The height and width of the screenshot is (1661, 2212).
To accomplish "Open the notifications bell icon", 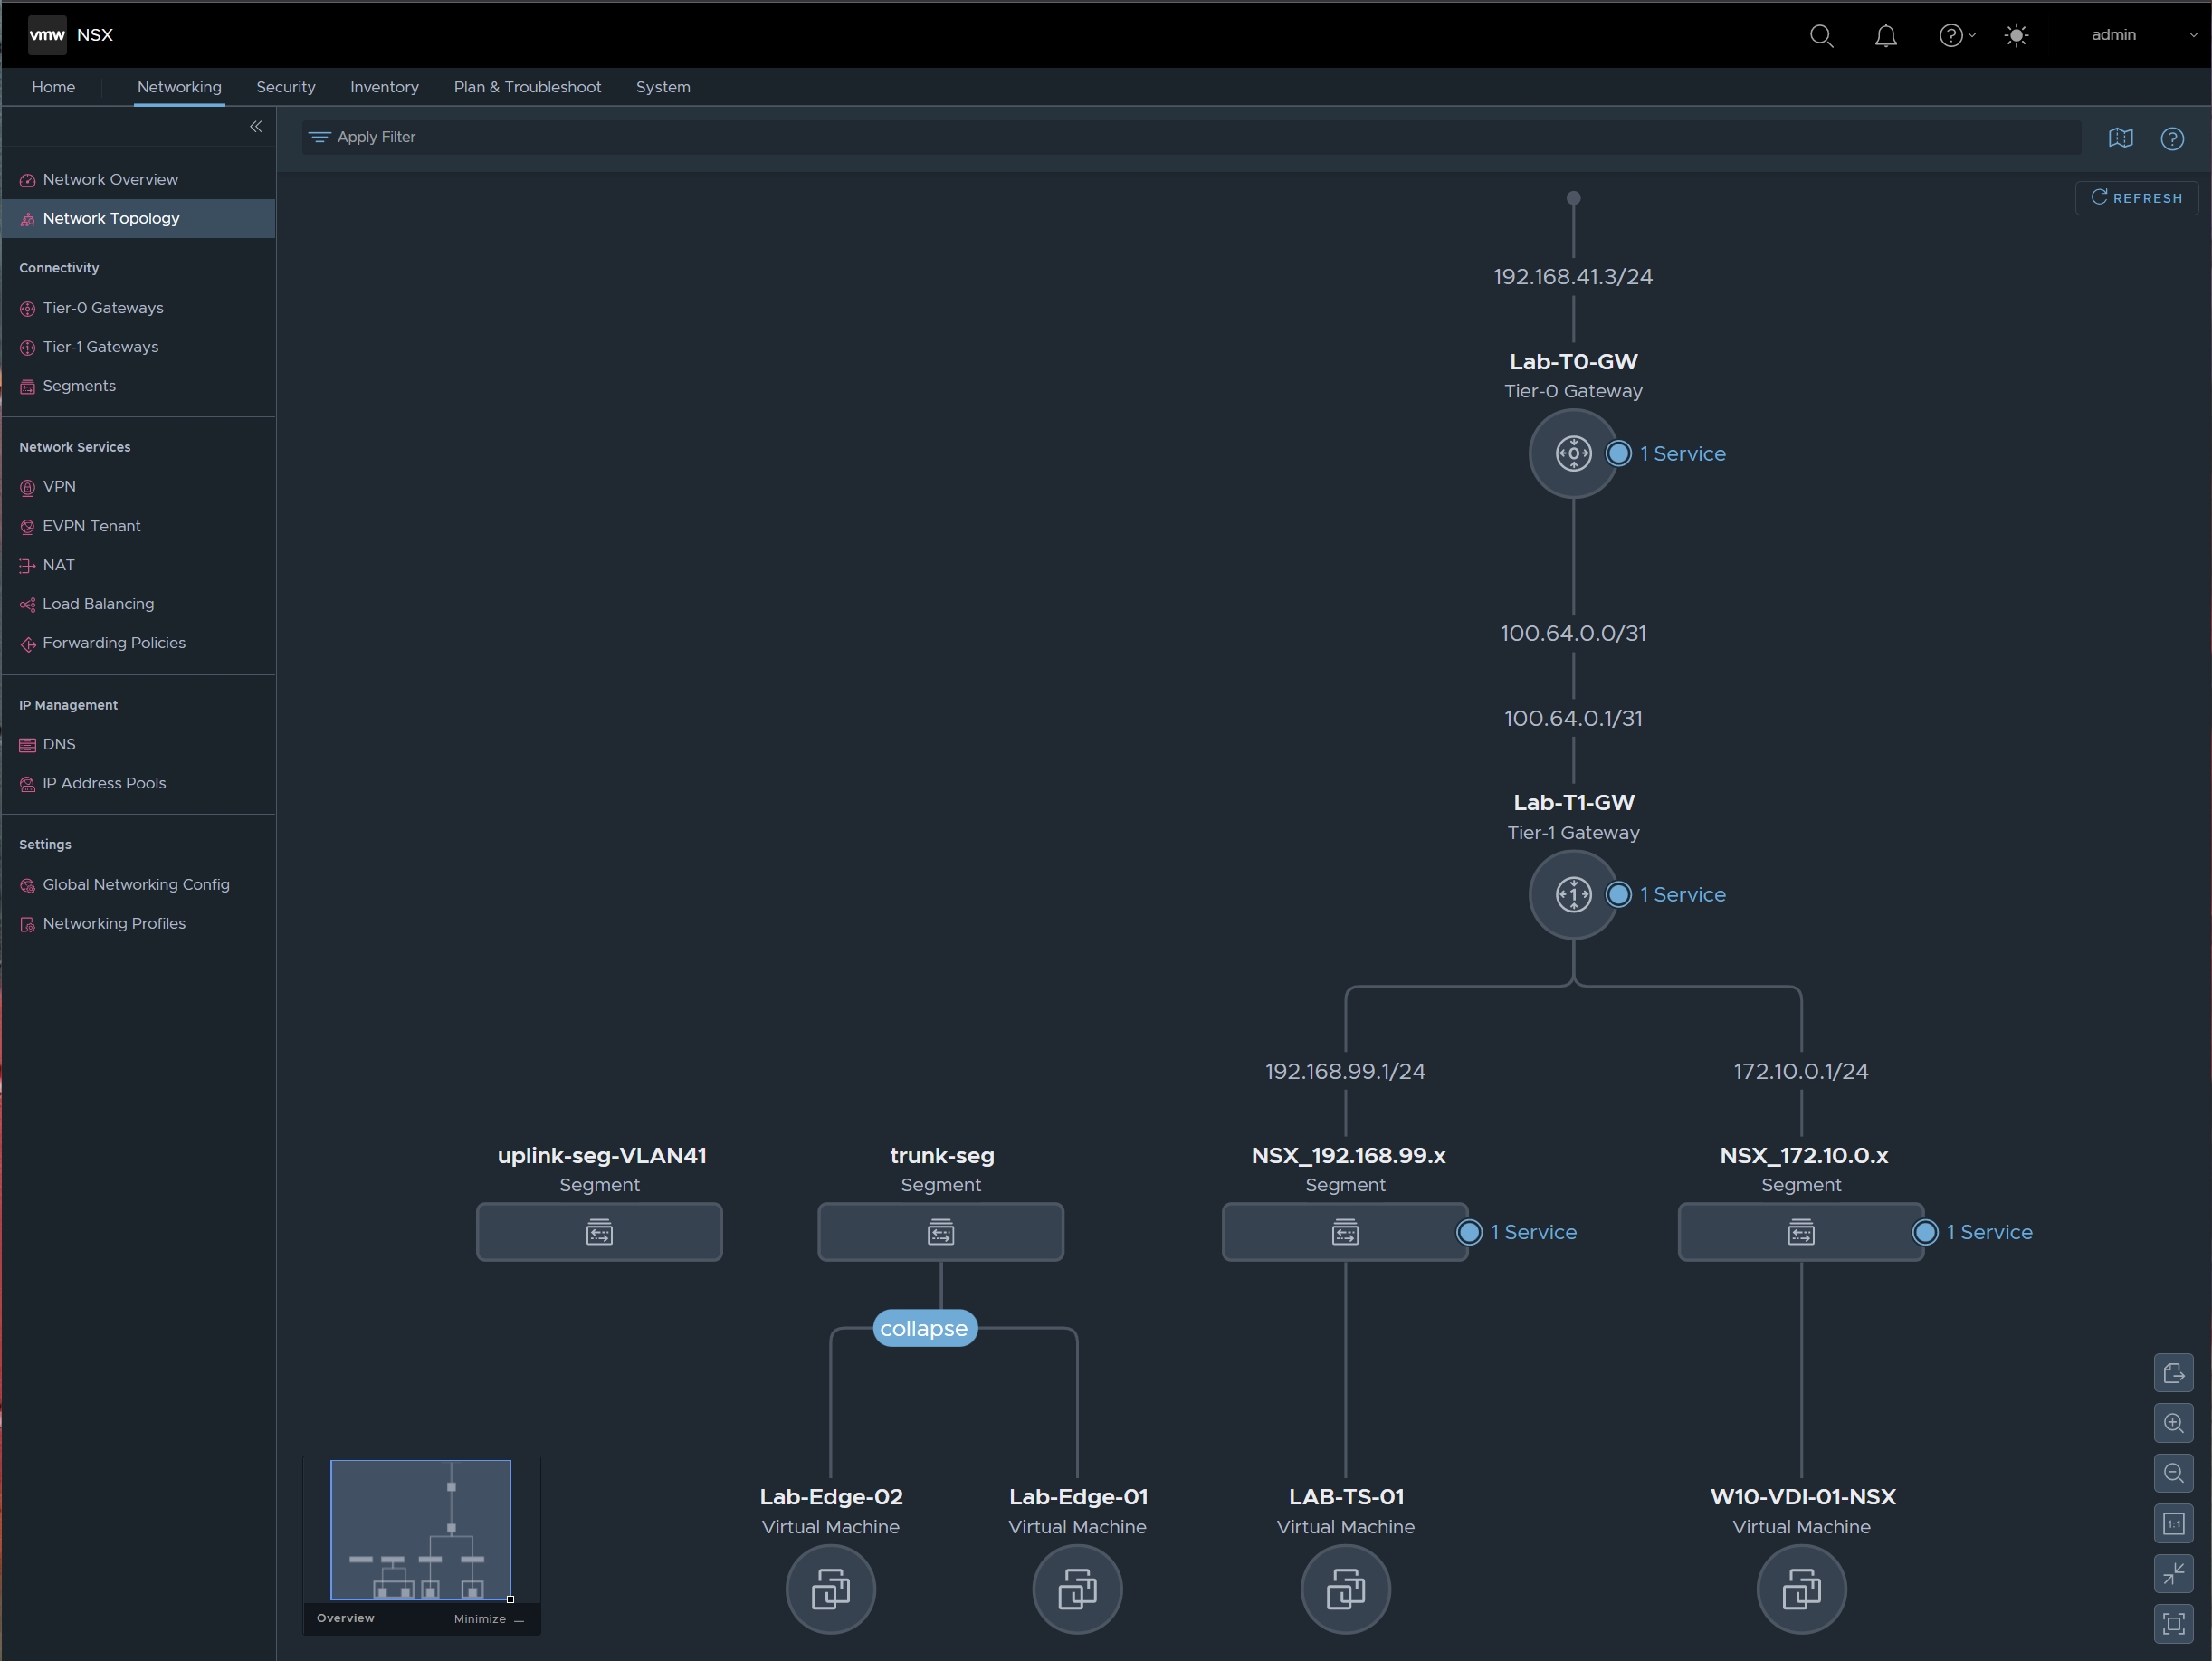I will tap(1885, 36).
